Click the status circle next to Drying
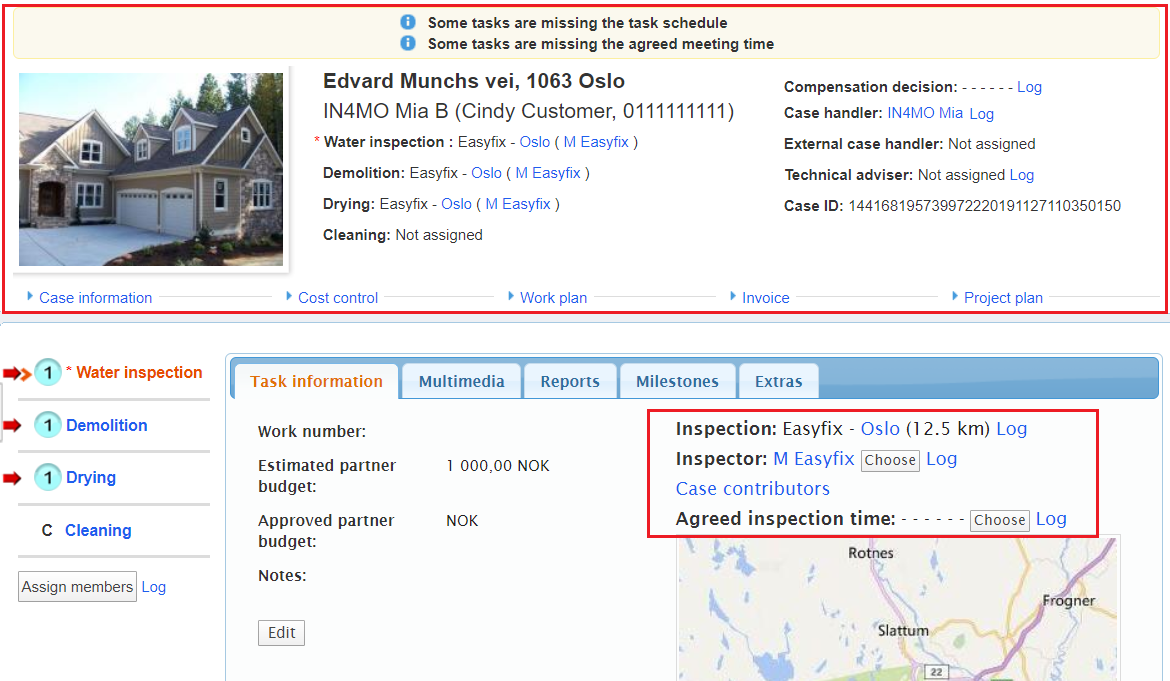The image size is (1170, 681). [48, 478]
